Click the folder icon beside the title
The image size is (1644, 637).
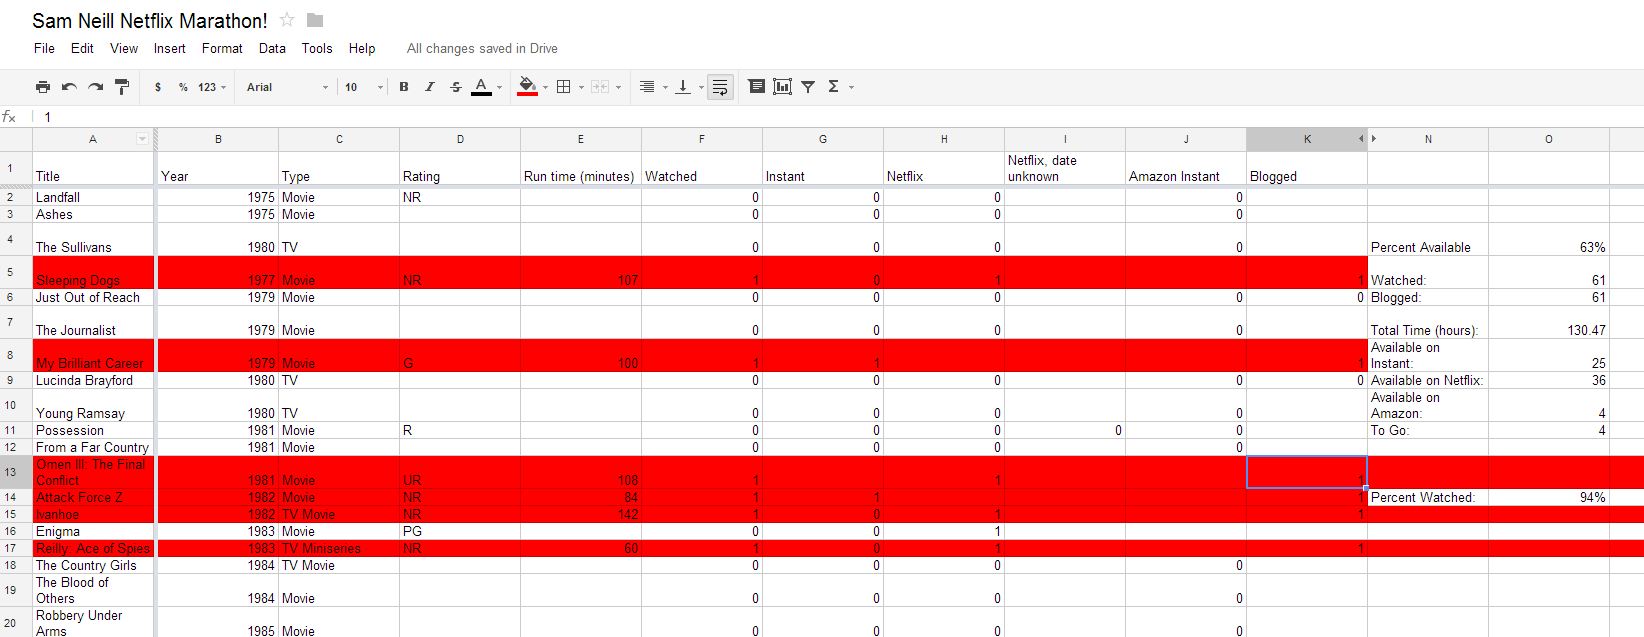coord(315,20)
